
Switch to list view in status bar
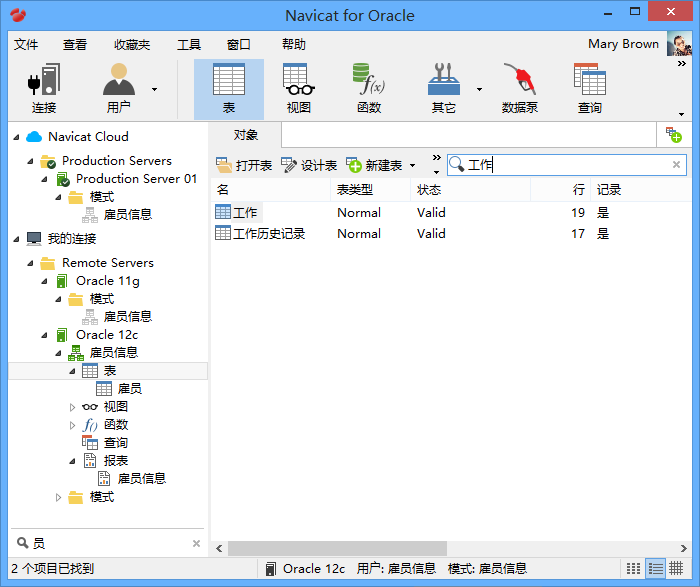pyautogui.click(x=655, y=568)
